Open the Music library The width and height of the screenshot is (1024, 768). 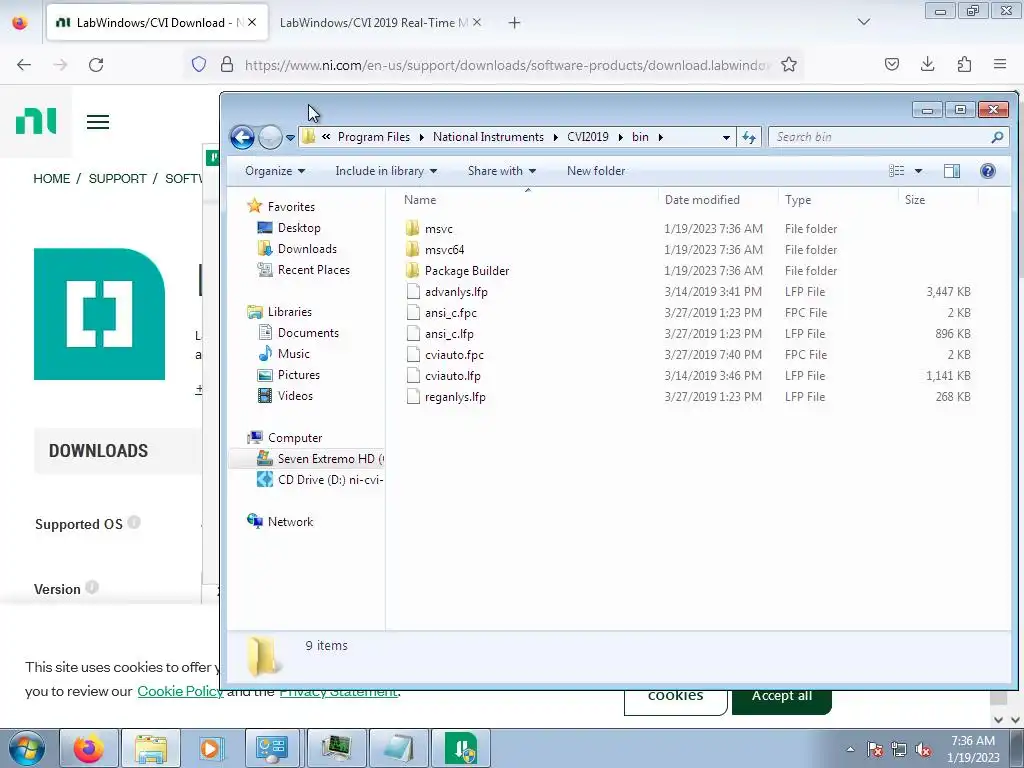[x=293, y=354]
